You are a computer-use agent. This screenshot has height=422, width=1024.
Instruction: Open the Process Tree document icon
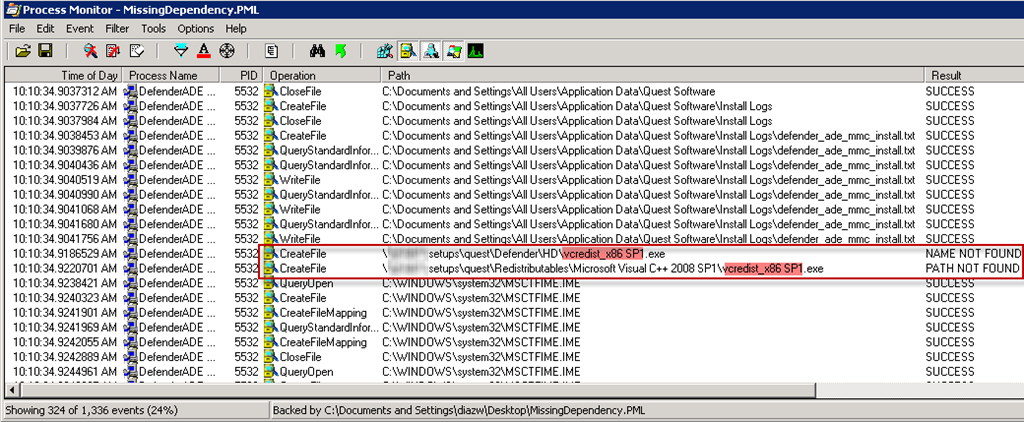click(x=271, y=50)
